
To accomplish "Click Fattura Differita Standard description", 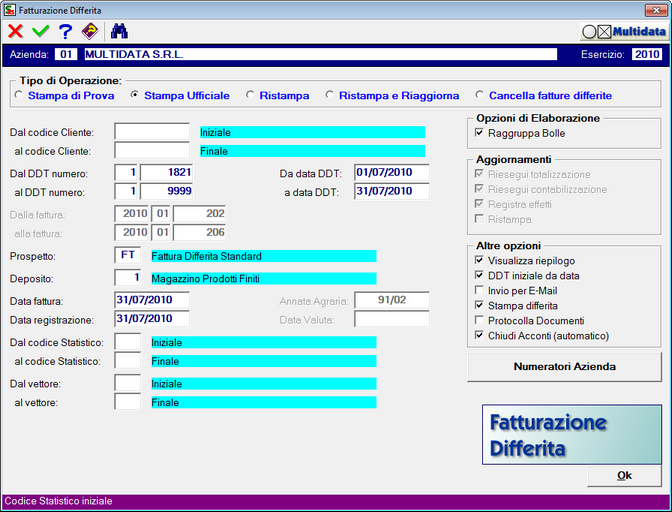I will pyautogui.click(x=264, y=256).
